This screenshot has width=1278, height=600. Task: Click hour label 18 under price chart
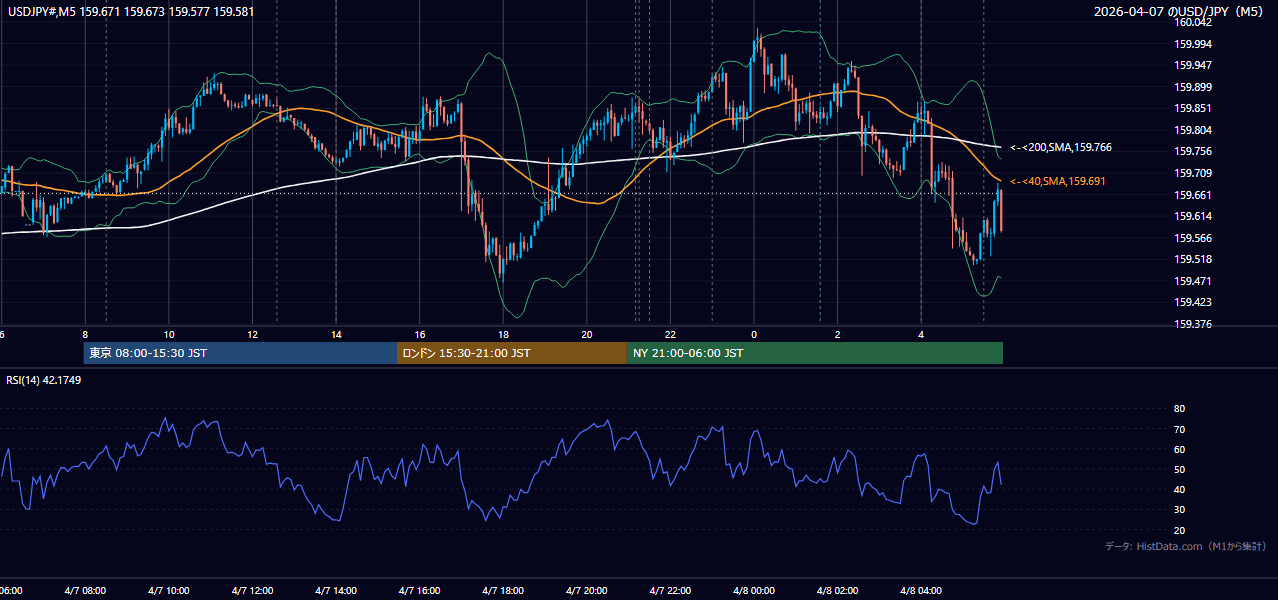[x=503, y=334]
